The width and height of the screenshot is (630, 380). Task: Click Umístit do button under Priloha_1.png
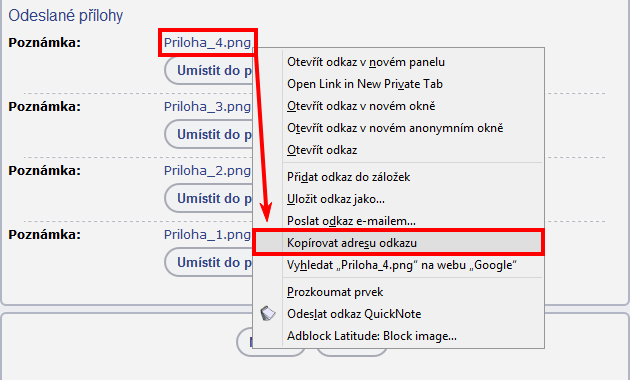(209, 262)
